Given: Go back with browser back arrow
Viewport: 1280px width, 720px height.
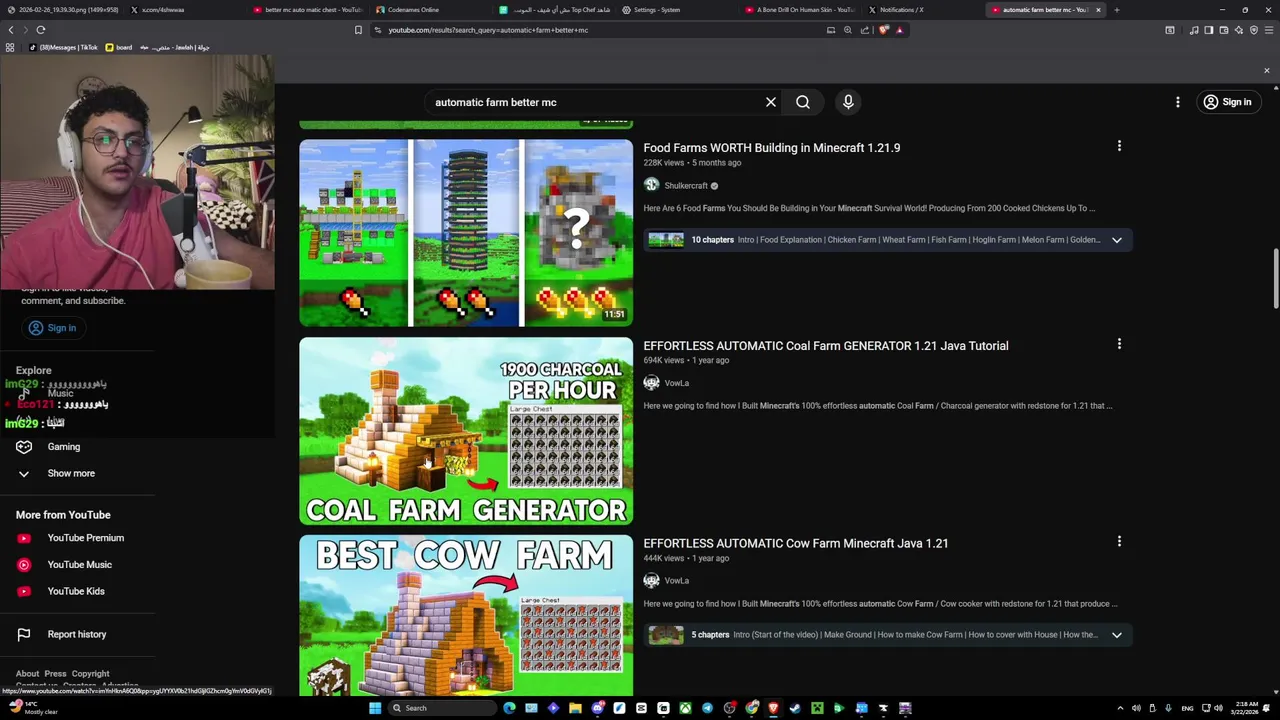Looking at the screenshot, I should (11, 30).
